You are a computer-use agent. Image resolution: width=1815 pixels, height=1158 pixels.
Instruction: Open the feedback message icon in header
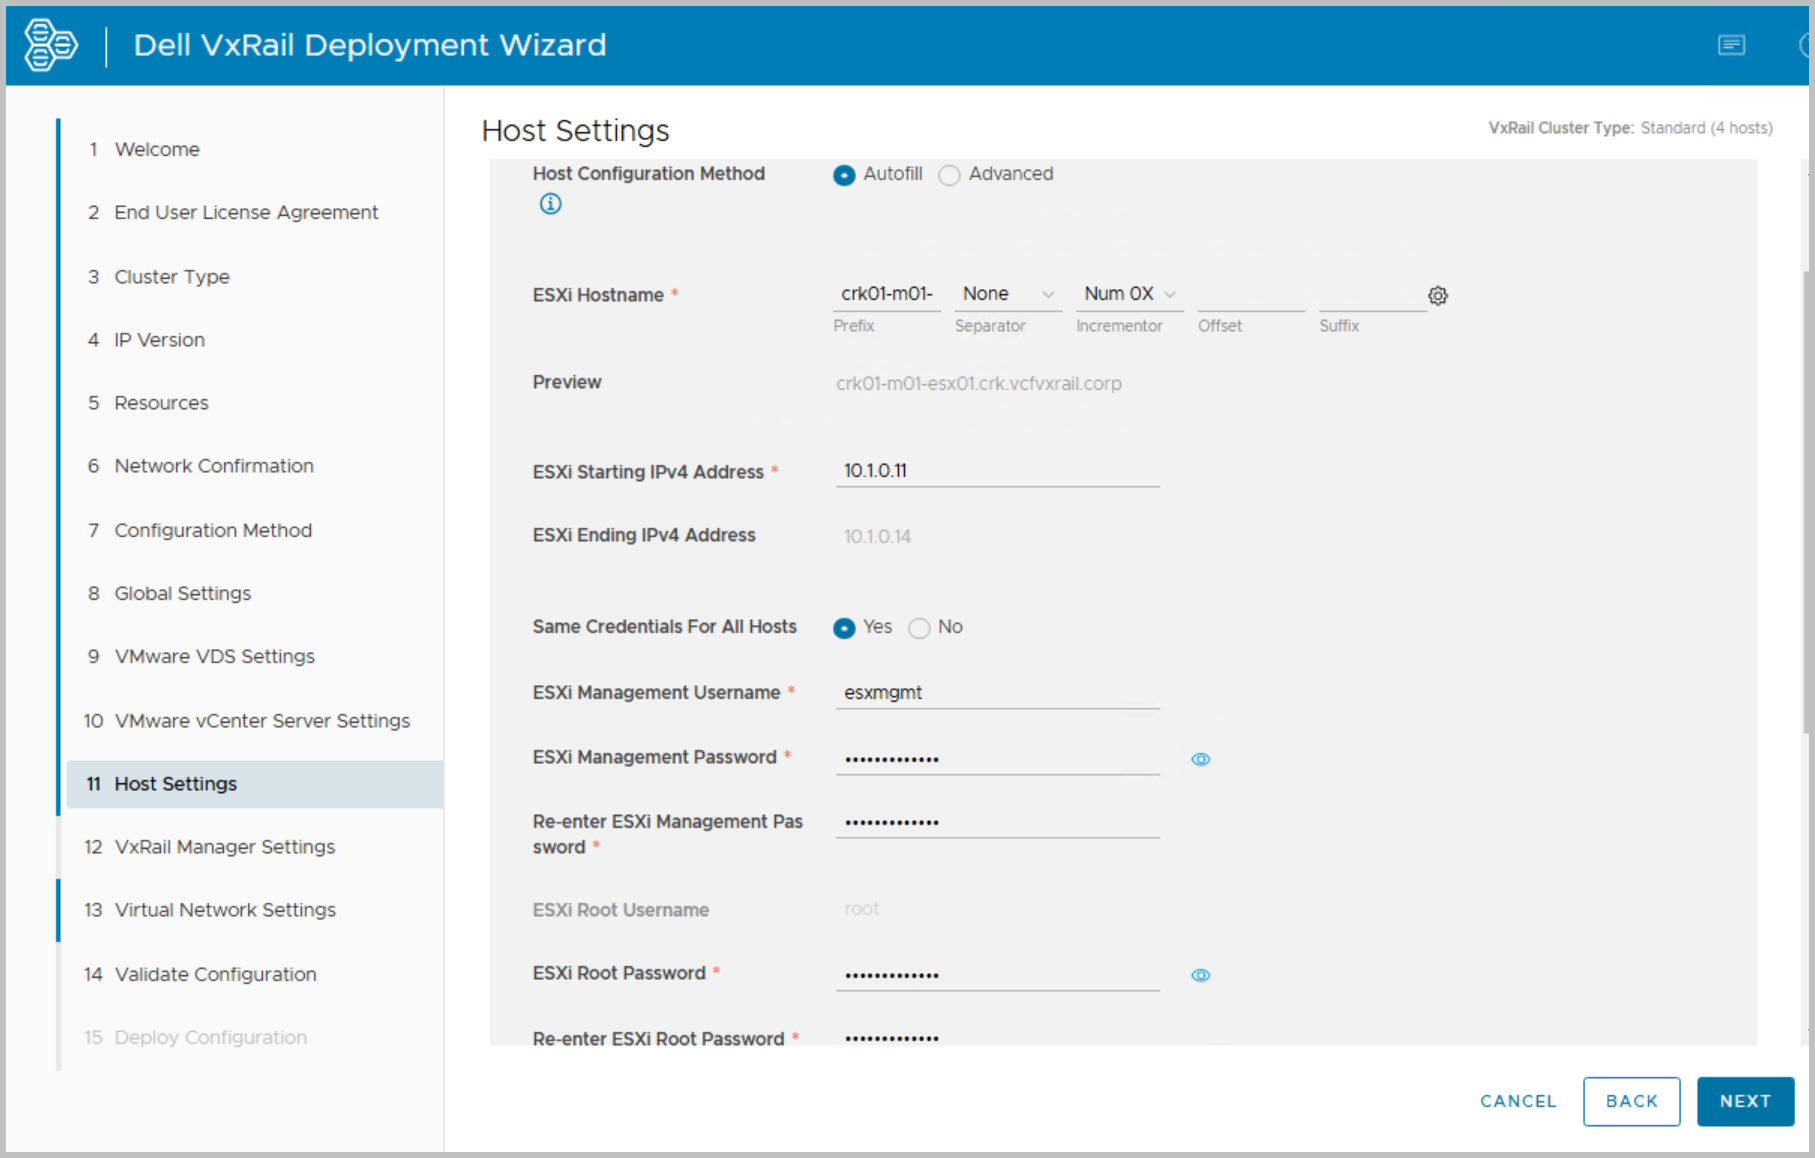tap(1731, 45)
